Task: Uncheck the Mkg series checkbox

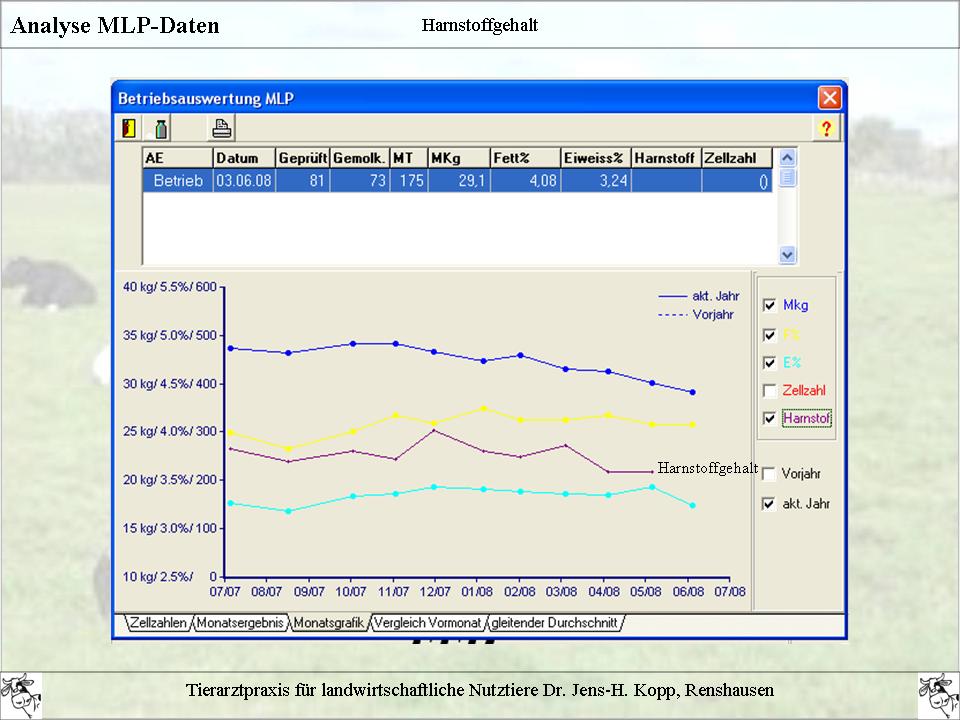Action: click(769, 306)
